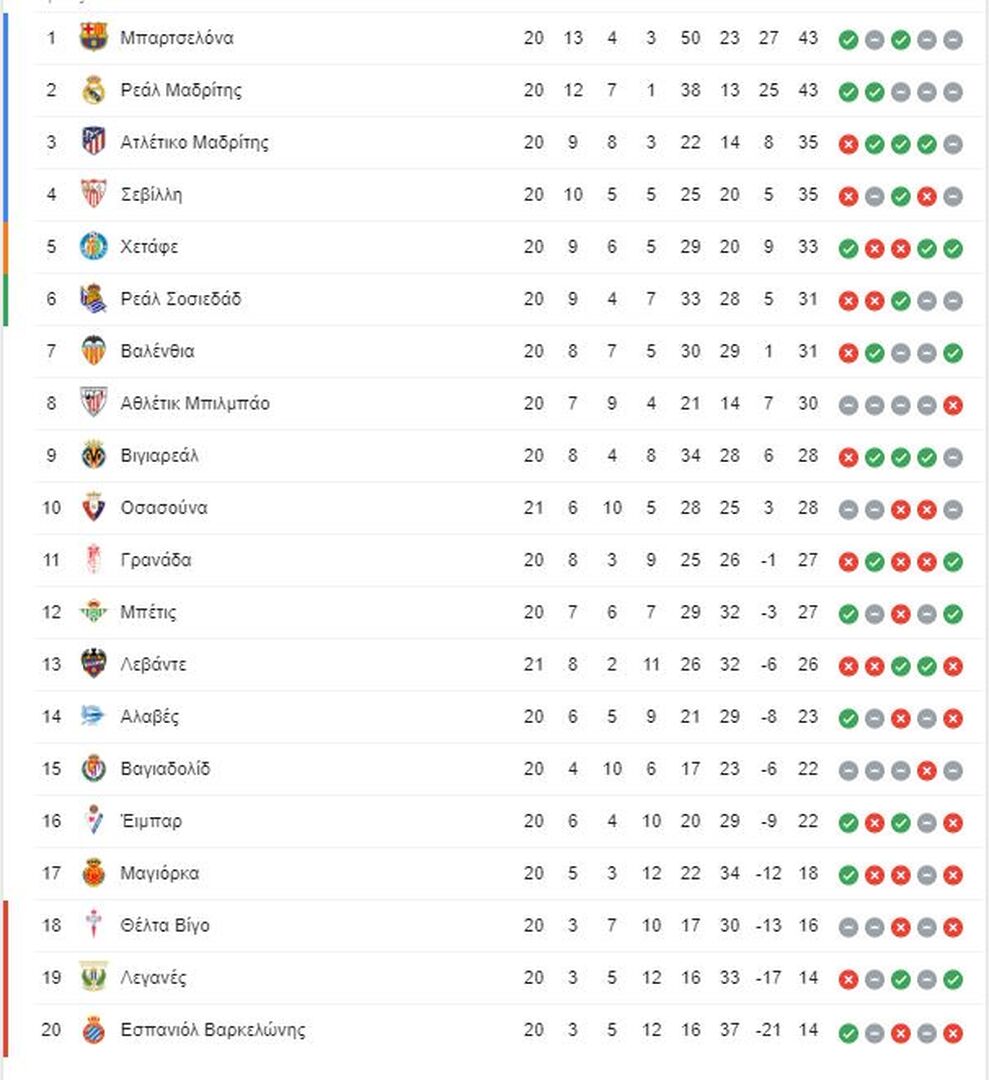Click the Levante club crest
The width and height of the screenshot is (989, 1080).
coord(93,664)
